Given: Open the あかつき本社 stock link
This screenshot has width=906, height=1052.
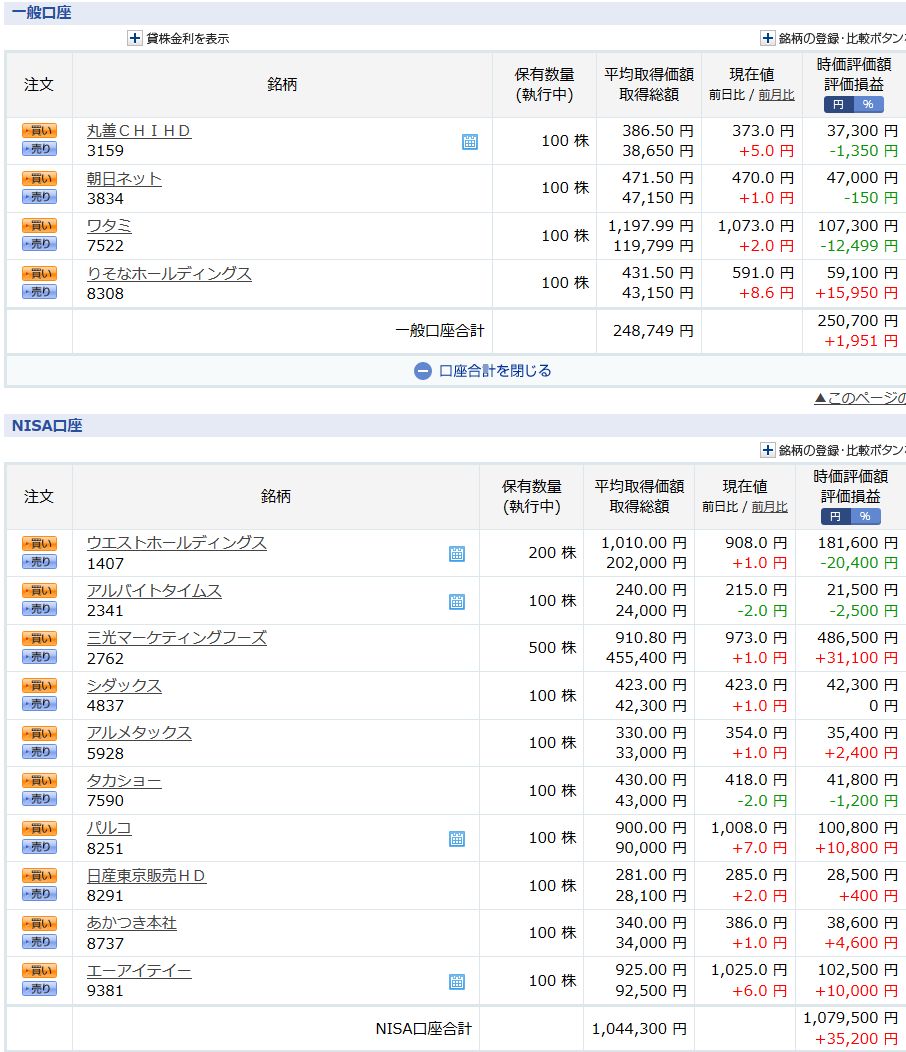Looking at the screenshot, I should [132, 923].
